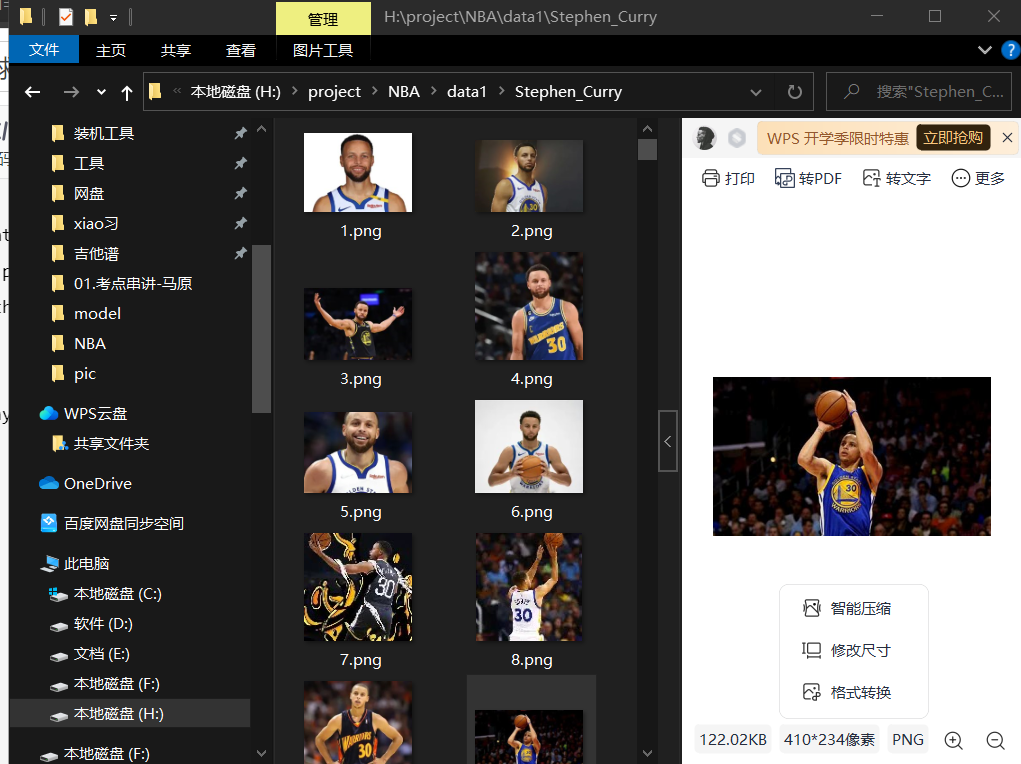
Task: Refresh the Stephen_Curry folder
Action: pos(794,92)
